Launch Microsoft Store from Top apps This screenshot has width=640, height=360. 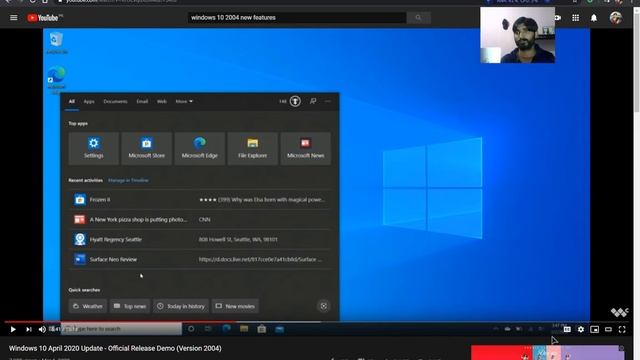(x=147, y=149)
